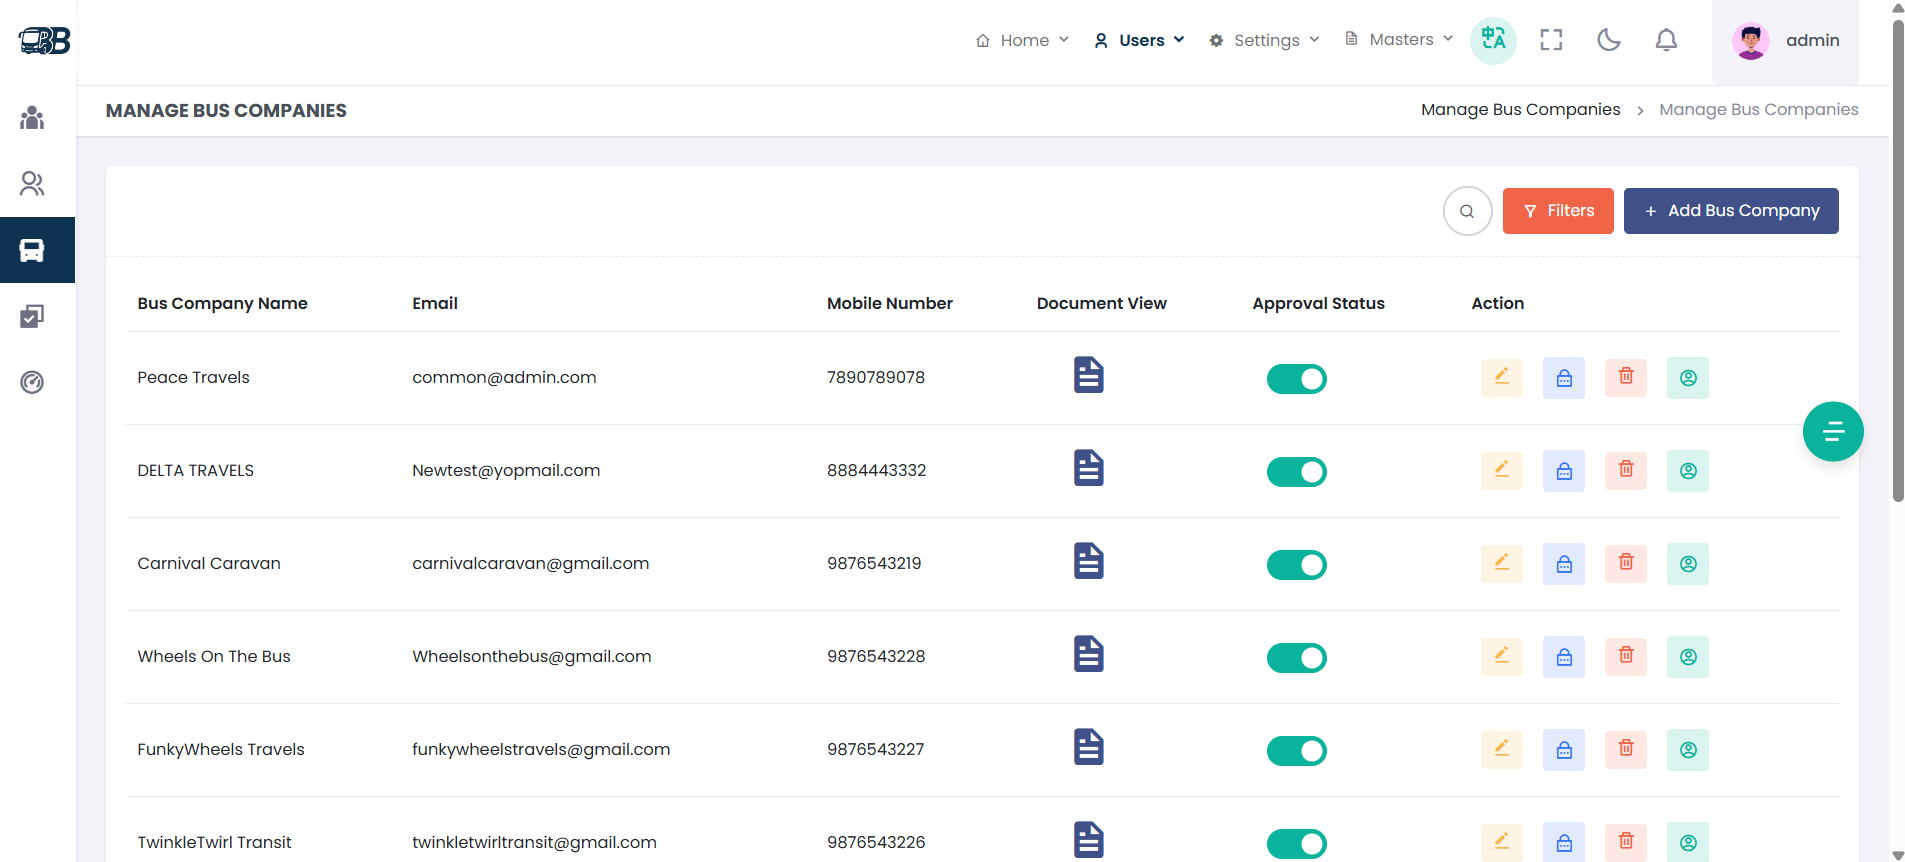The height and width of the screenshot is (862, 1905).
Task: Expand the Masters menu dropdown
Action: [x=1398, y=40]
